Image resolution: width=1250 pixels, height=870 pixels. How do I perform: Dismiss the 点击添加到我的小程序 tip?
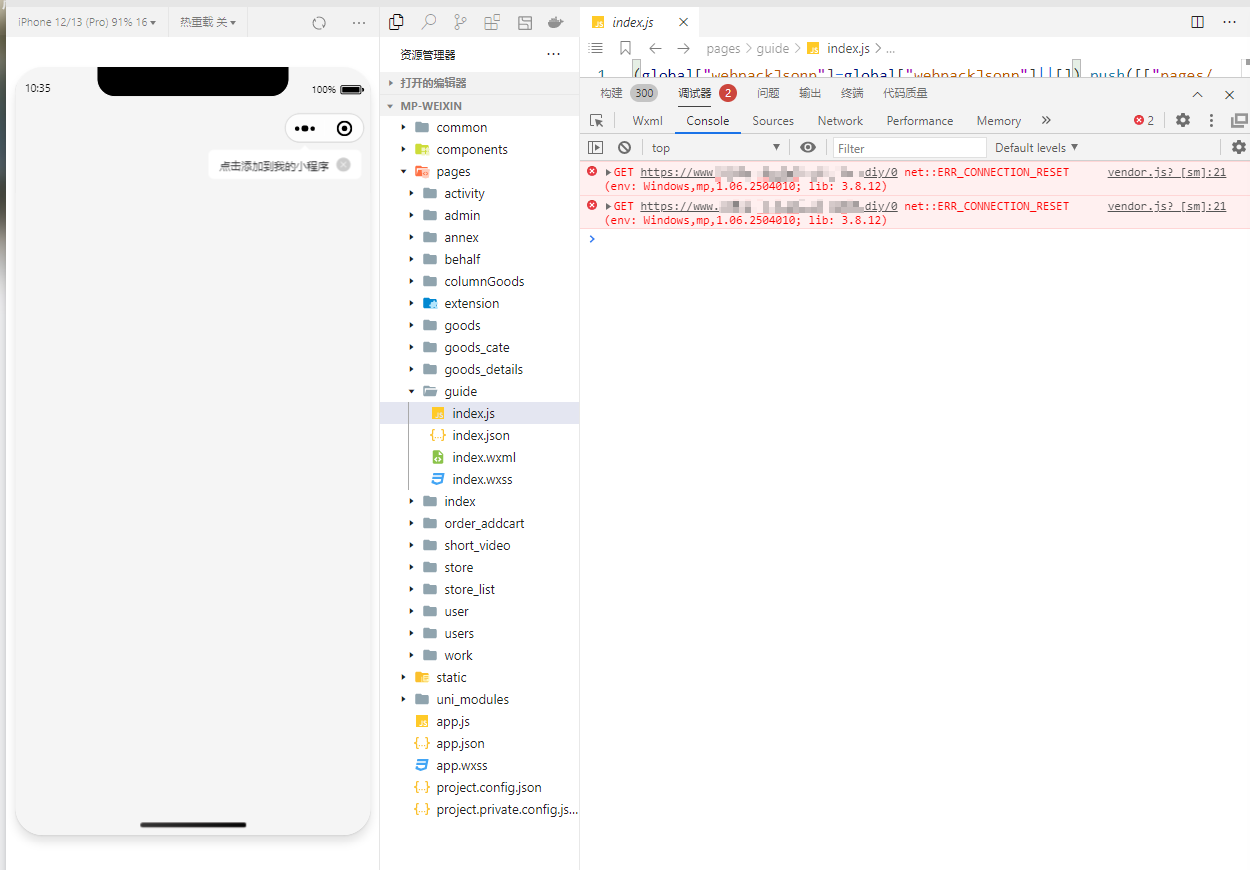(x=343, y=165)
